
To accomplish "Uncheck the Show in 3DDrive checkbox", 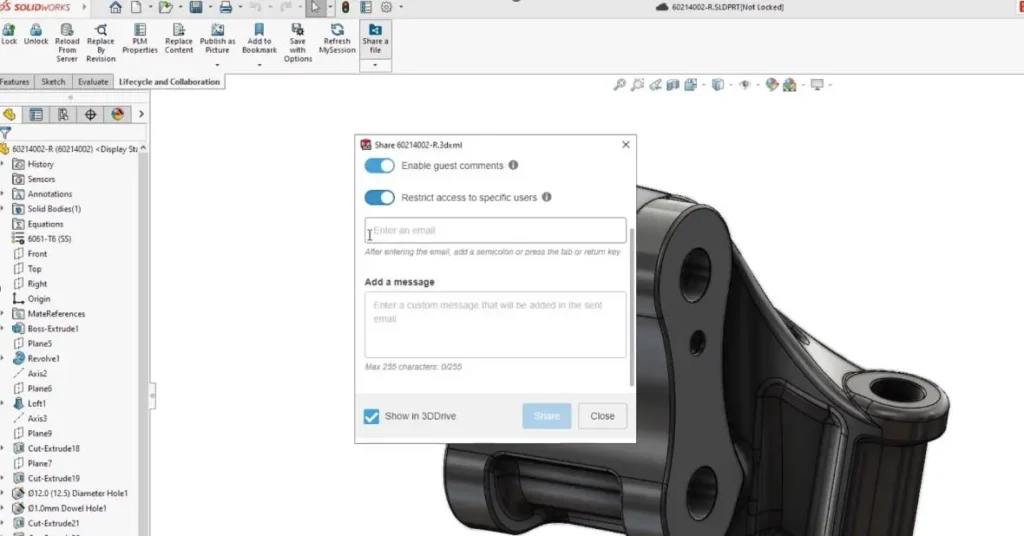I will [x=372, y=416].
